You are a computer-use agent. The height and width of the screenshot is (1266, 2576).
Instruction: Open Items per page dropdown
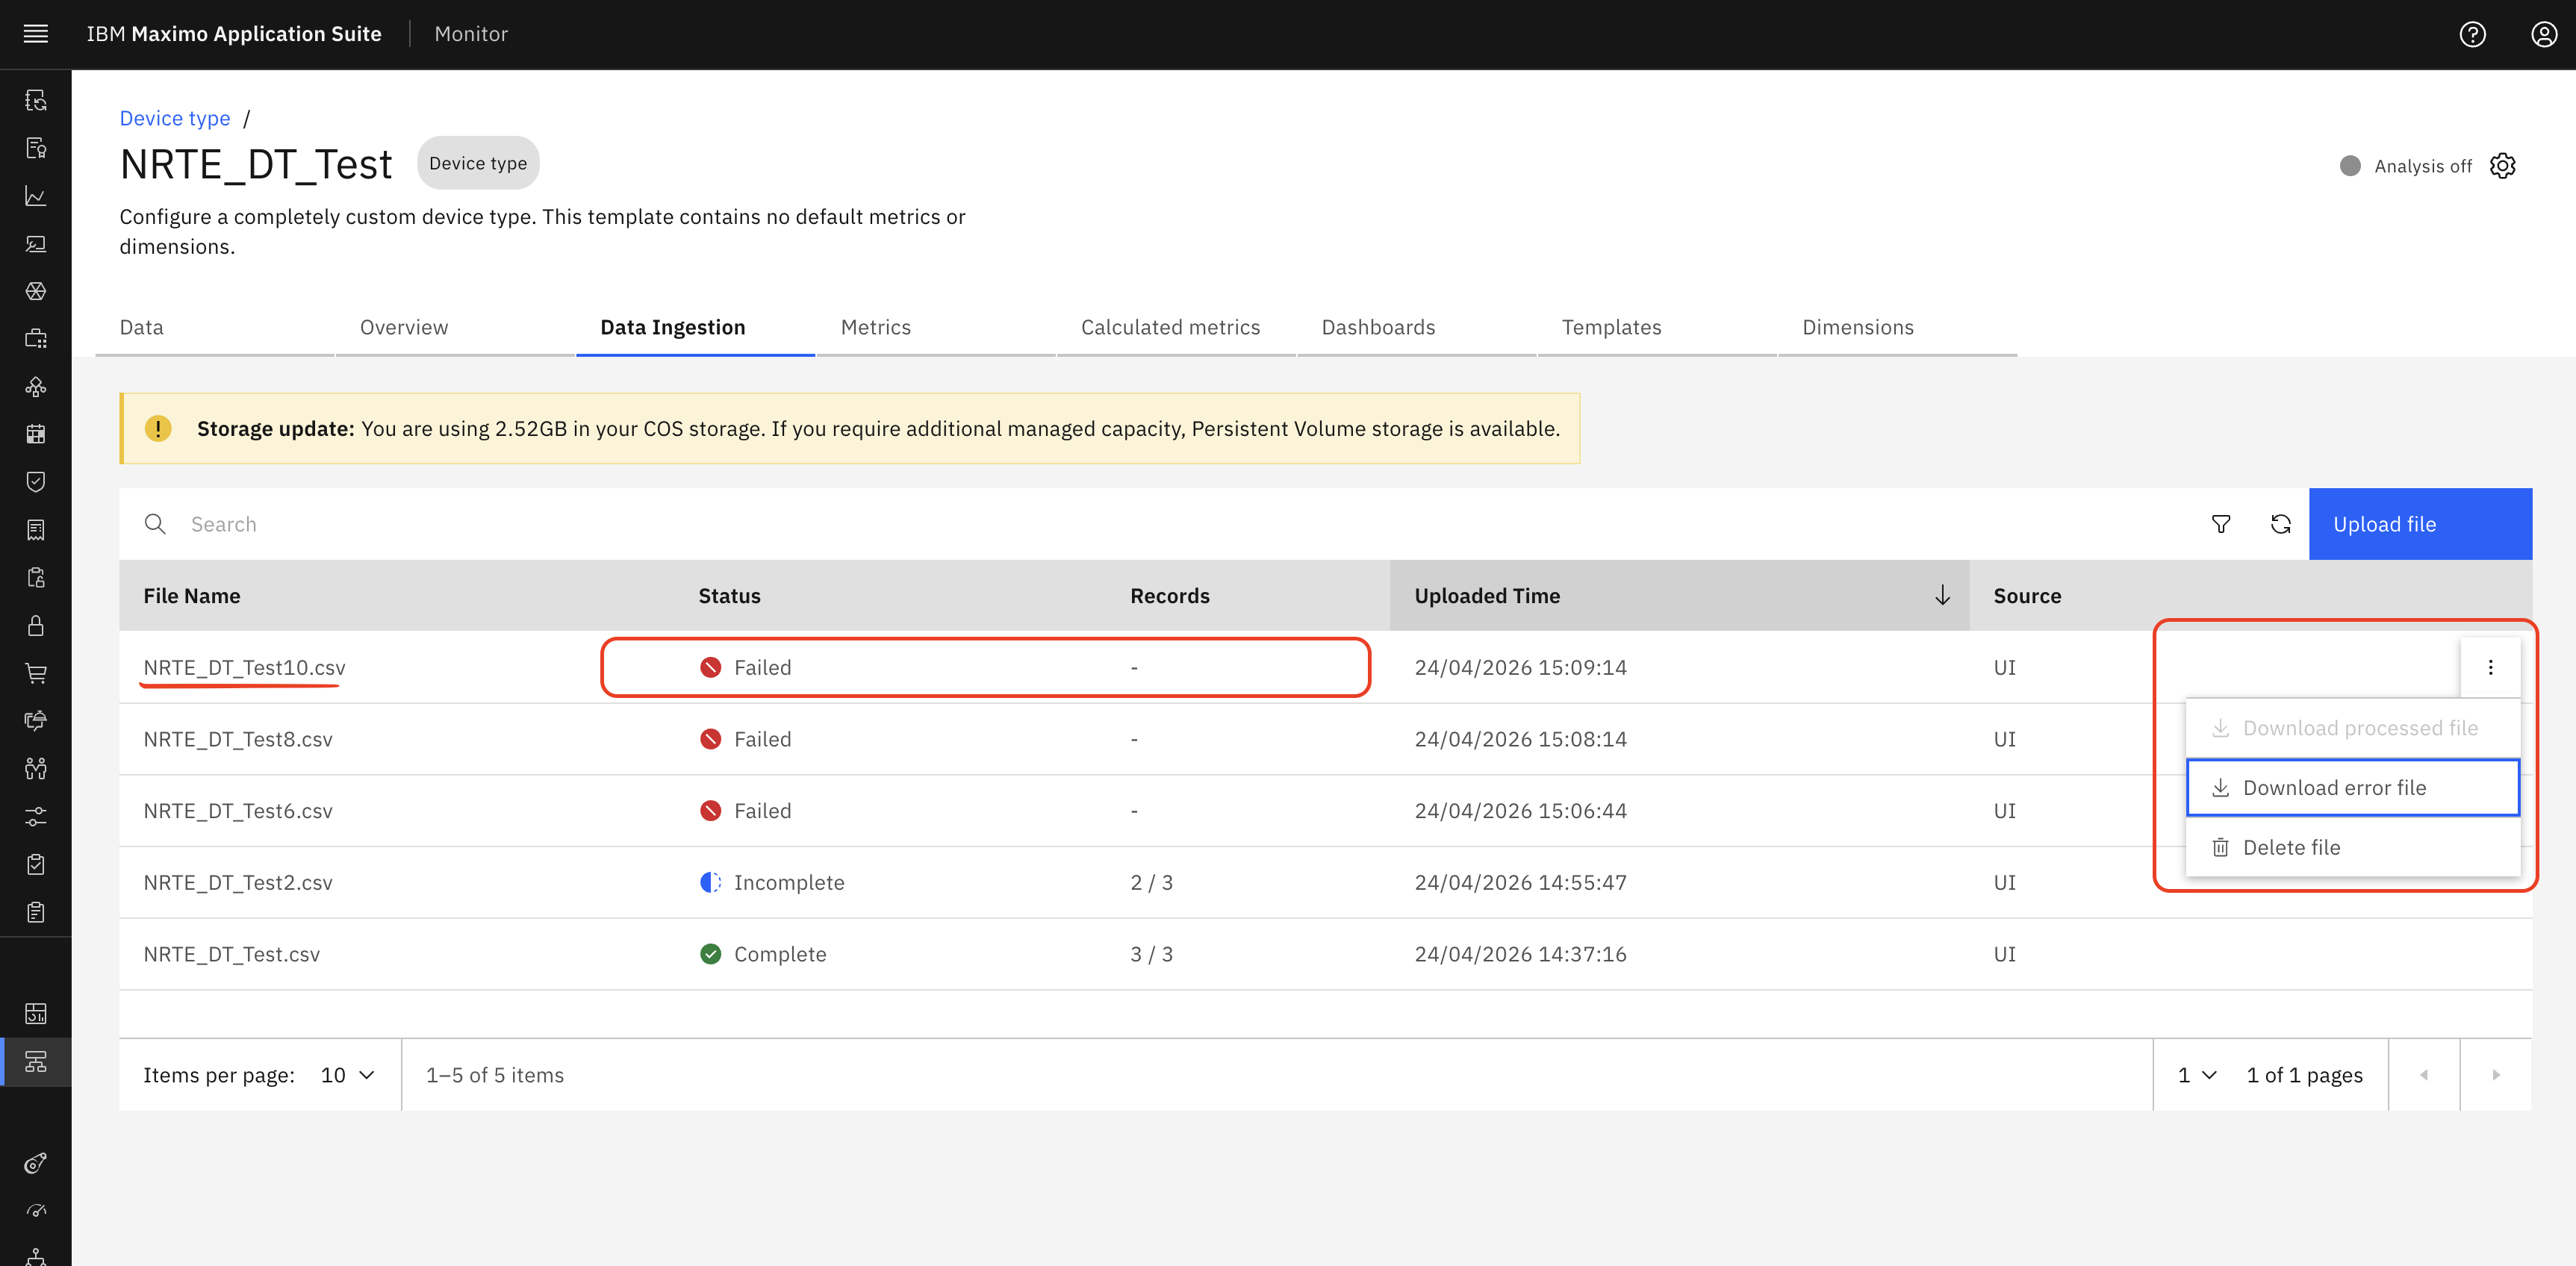[347, 1075]
